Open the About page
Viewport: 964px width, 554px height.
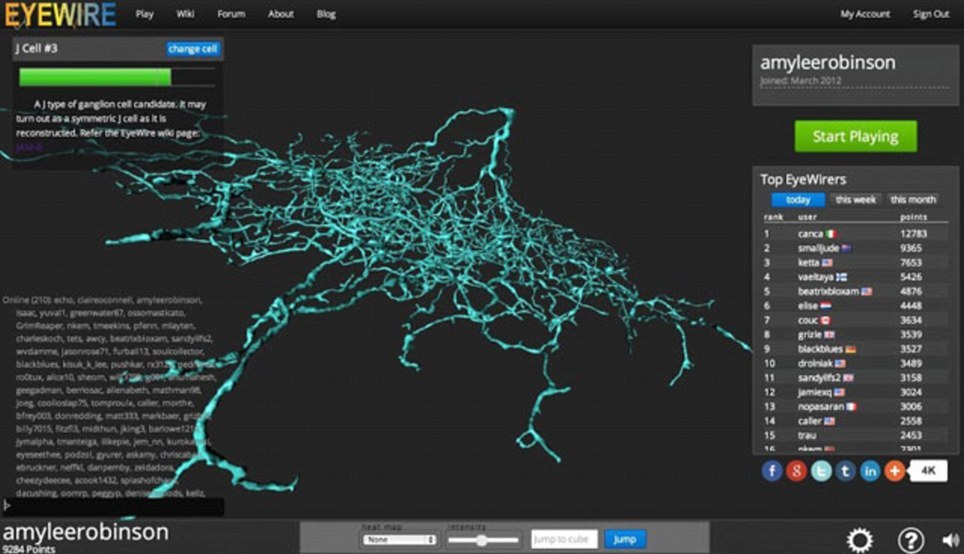[x=280, y=14]
